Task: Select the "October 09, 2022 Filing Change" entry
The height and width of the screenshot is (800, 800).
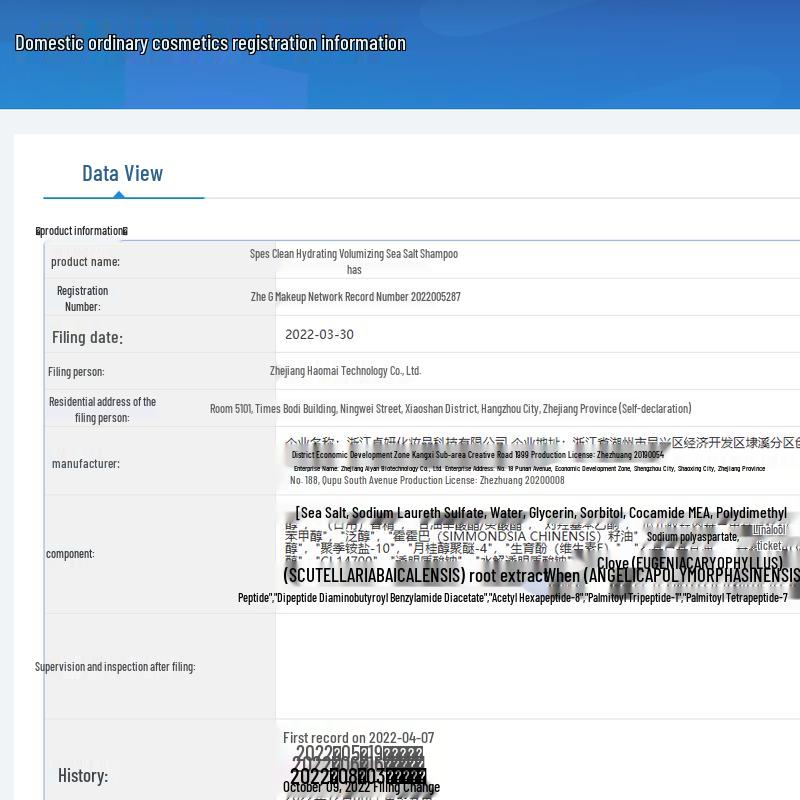Action: click(361, 787)
